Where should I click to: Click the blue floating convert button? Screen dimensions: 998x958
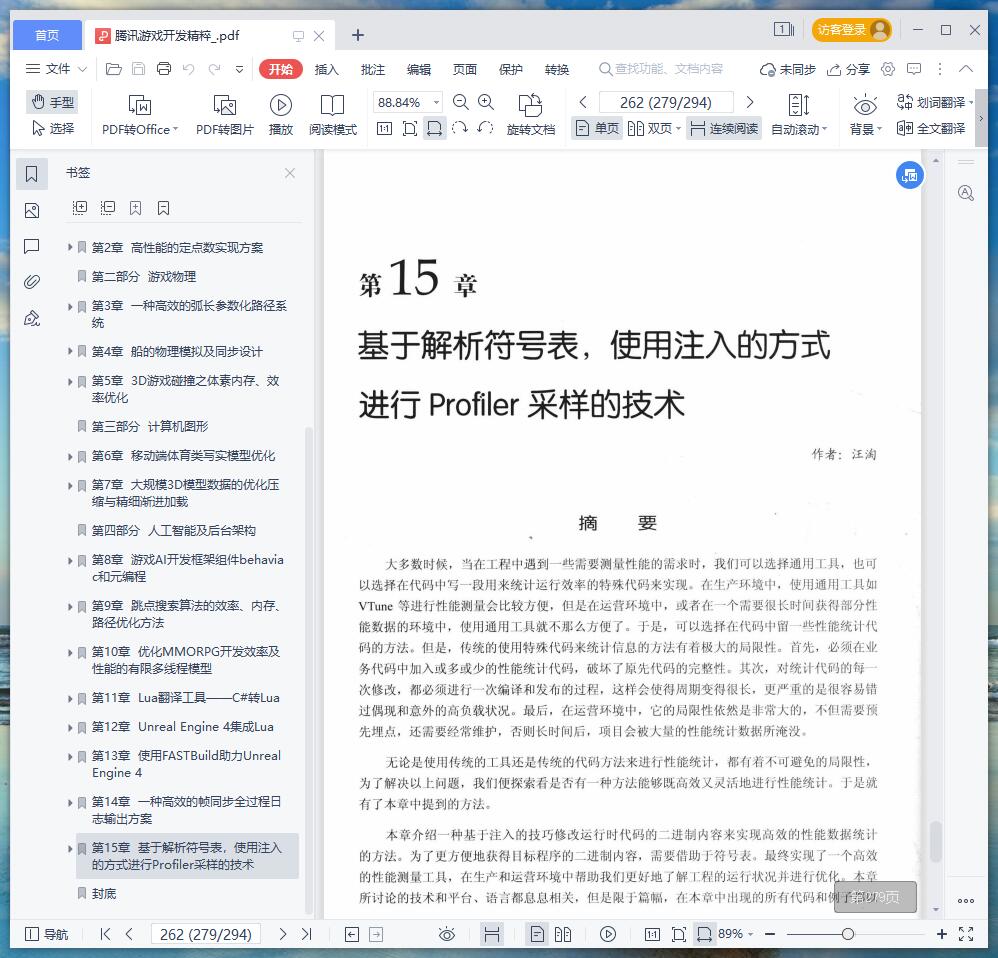[910, 175]
